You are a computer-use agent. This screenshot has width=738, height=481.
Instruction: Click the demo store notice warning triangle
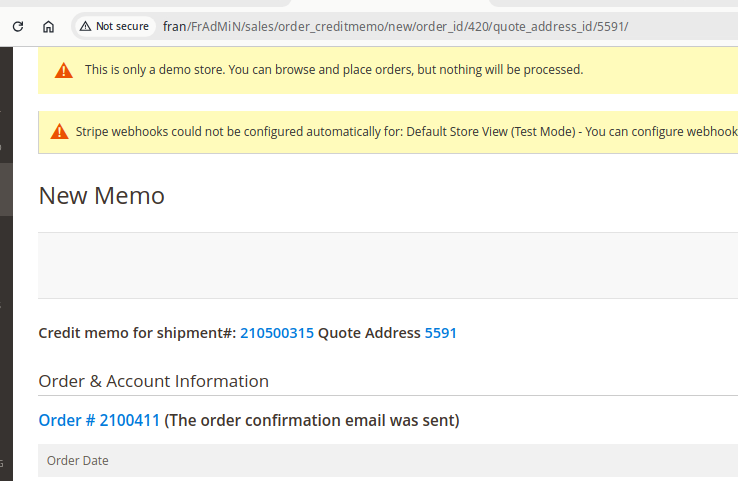pyautogui.click(x=64, y=70)
